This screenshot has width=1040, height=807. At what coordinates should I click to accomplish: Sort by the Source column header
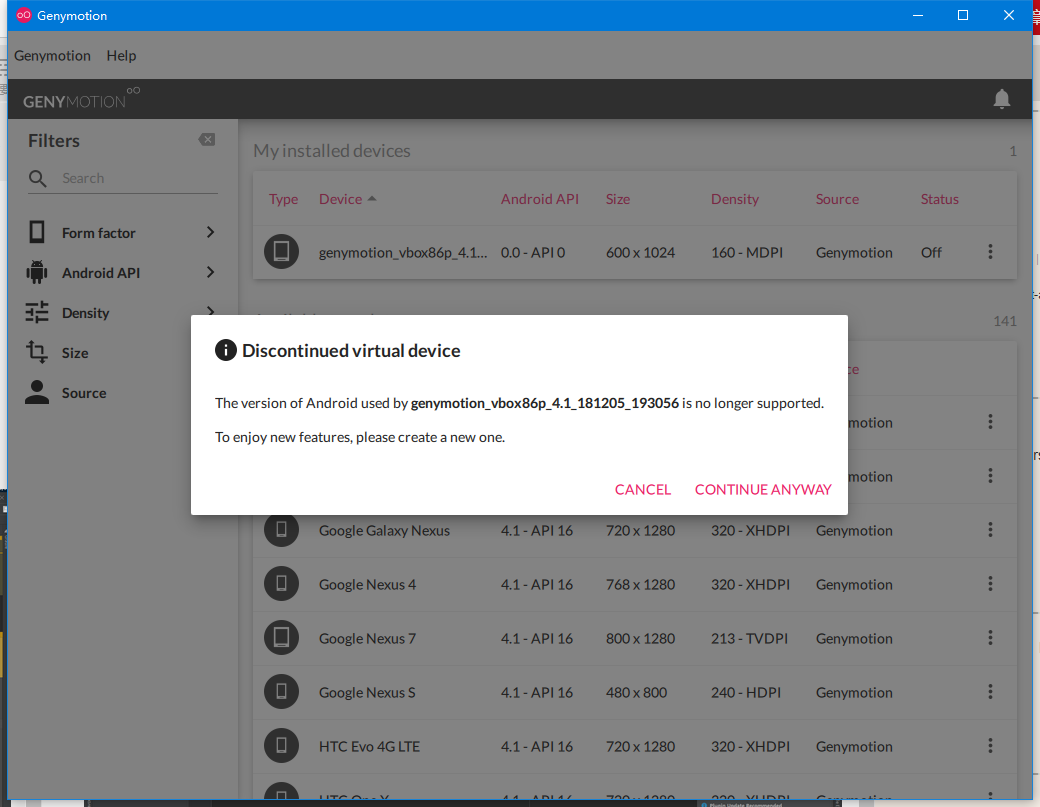[837, 199]
